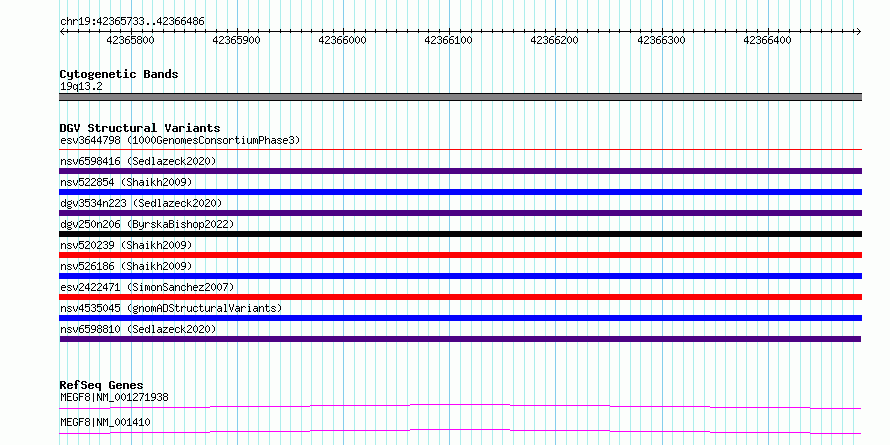The width and height of the screenshot is (890, 445).
Task: Click the 42366400 ruler tick label
Action: [x=767, y=40]
